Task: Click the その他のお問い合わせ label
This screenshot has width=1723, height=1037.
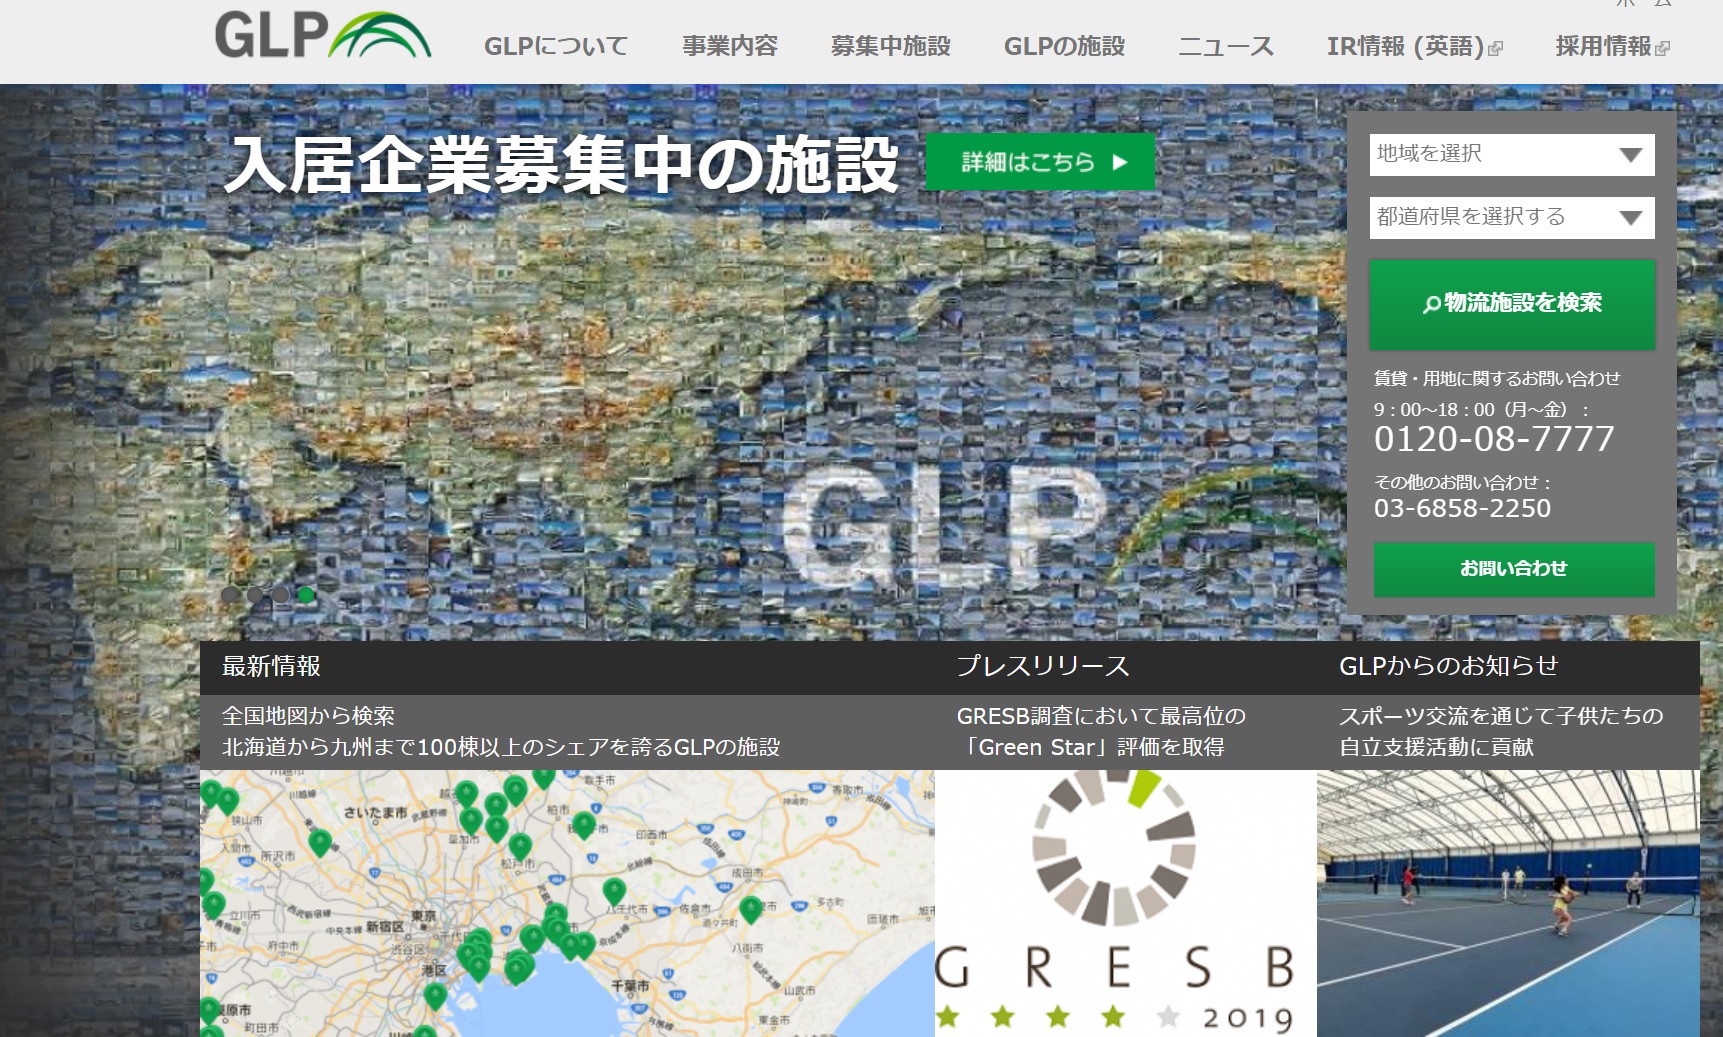Action: (1462, 482)
